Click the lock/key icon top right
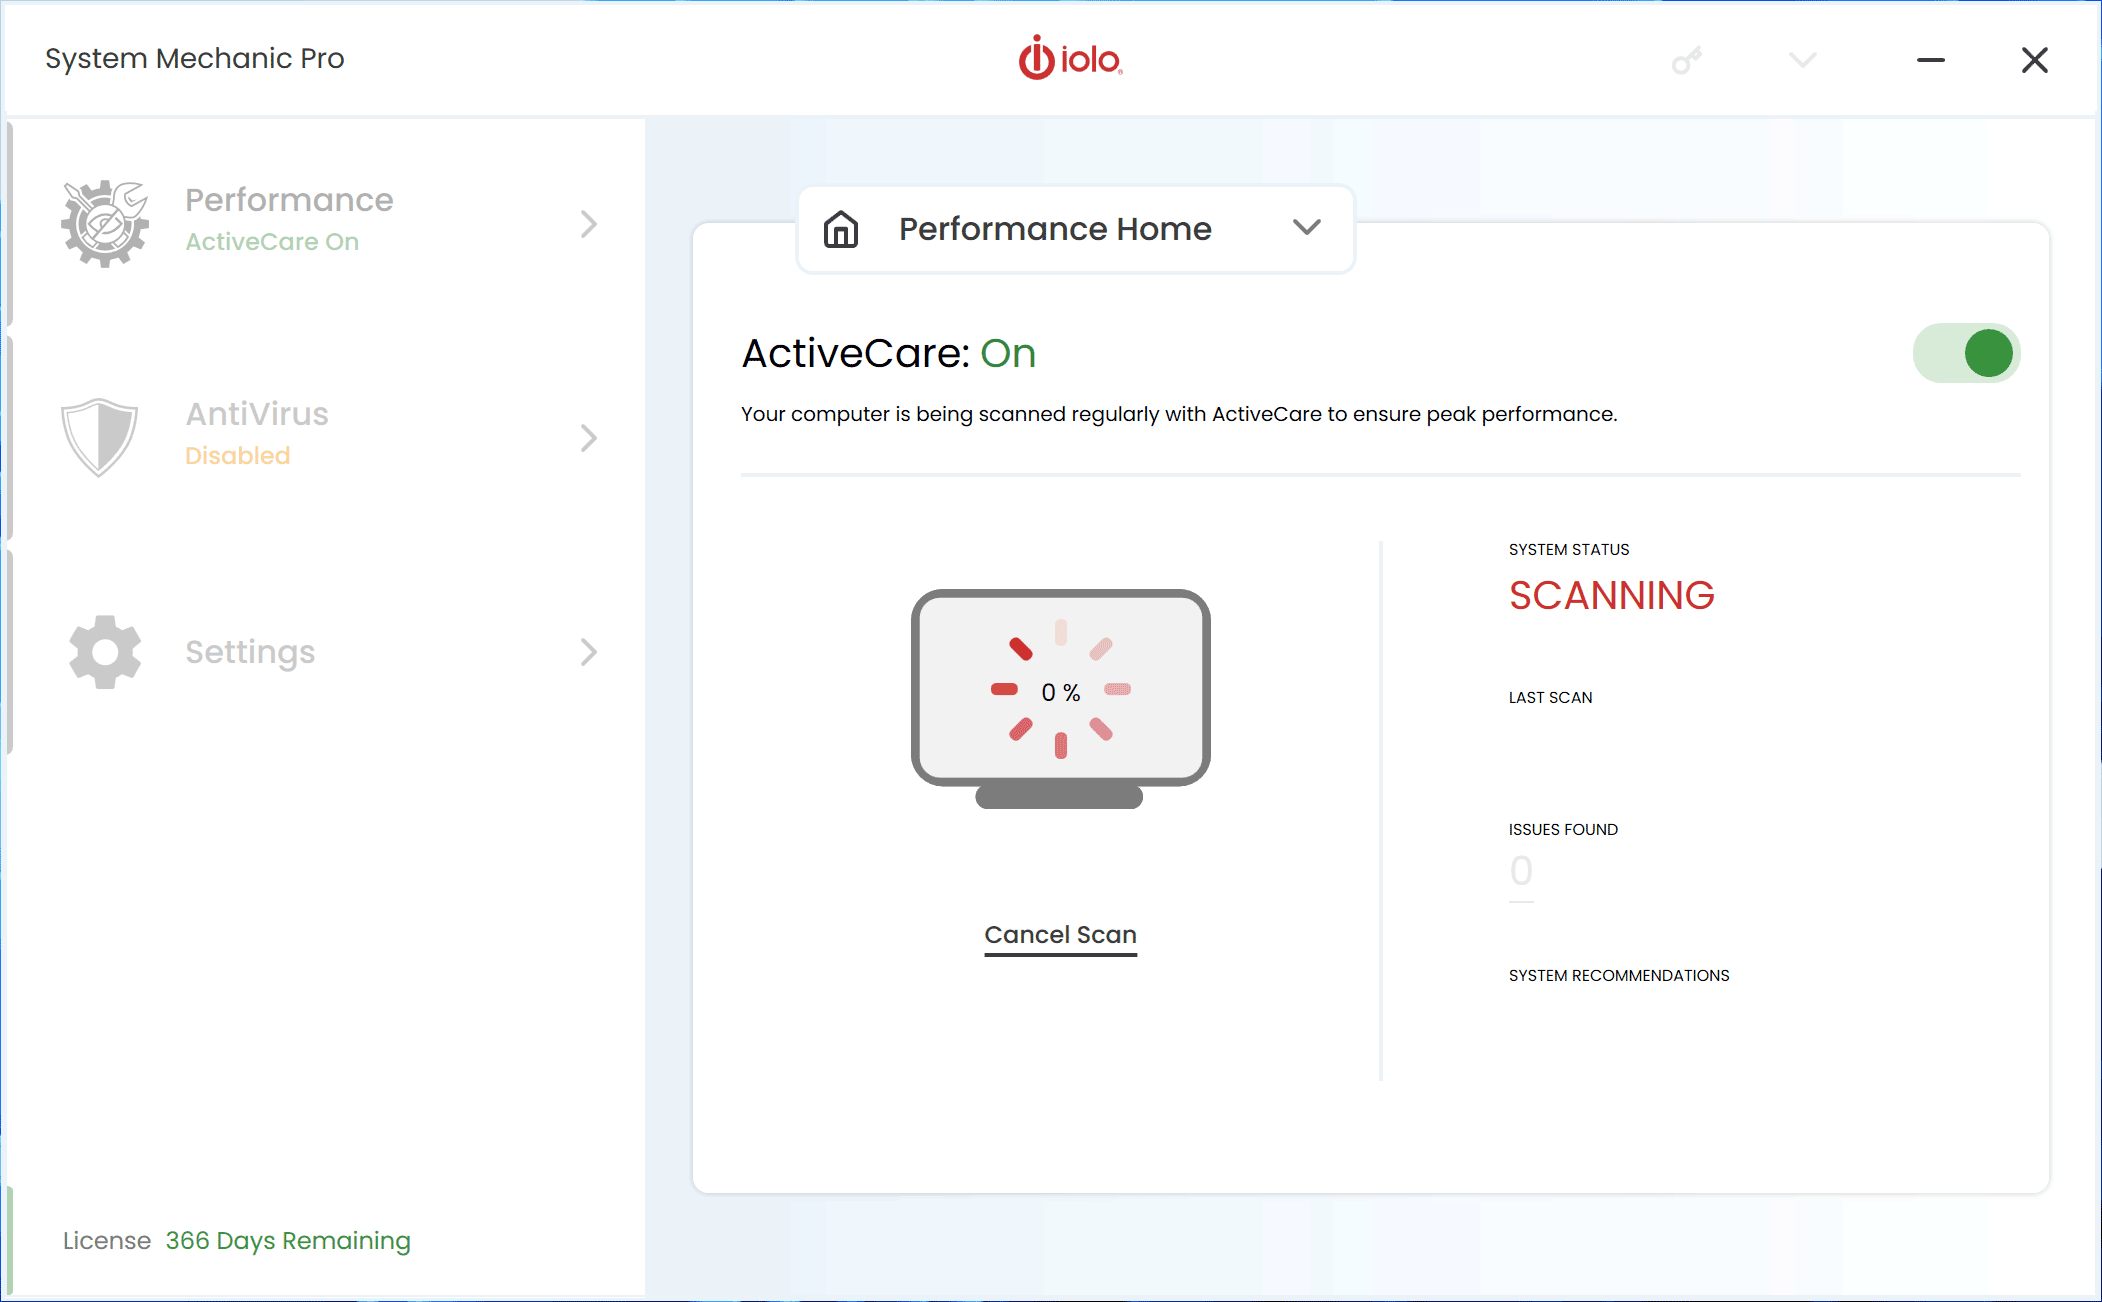Viewport: 2102px width, 1302px height. point(1683,62)
